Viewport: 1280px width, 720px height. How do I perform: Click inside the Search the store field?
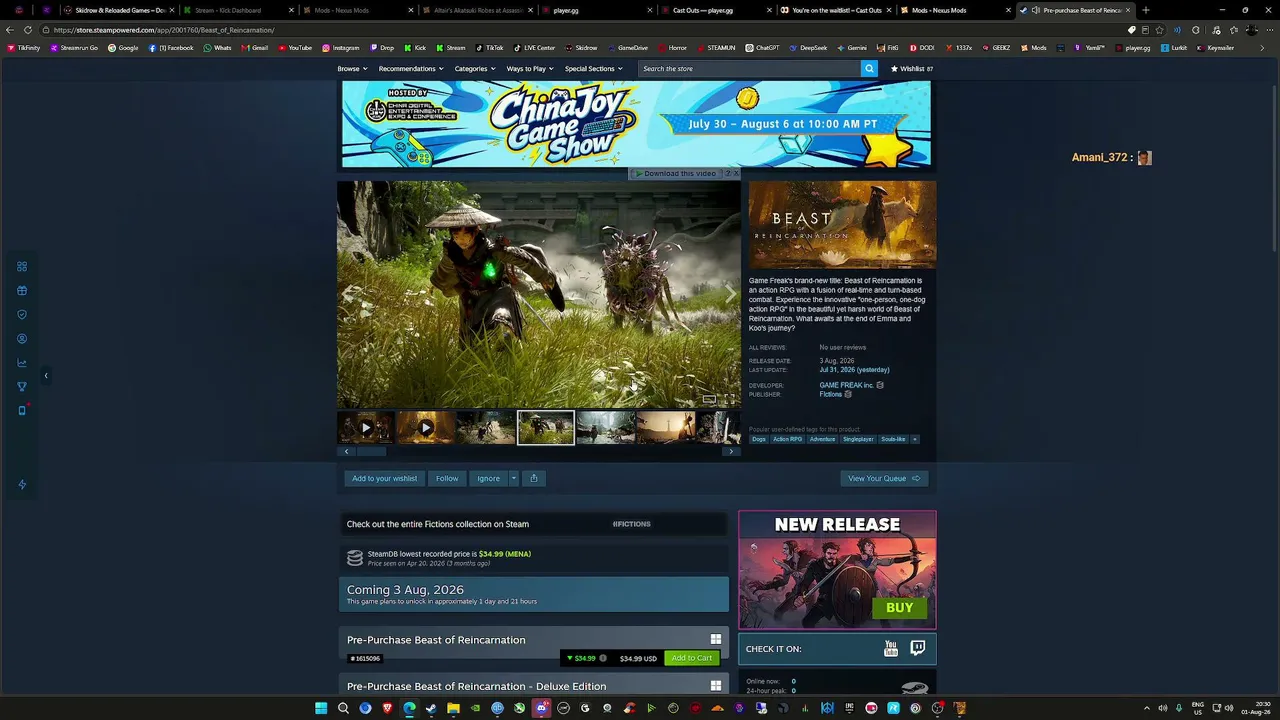tap(749, 69)
